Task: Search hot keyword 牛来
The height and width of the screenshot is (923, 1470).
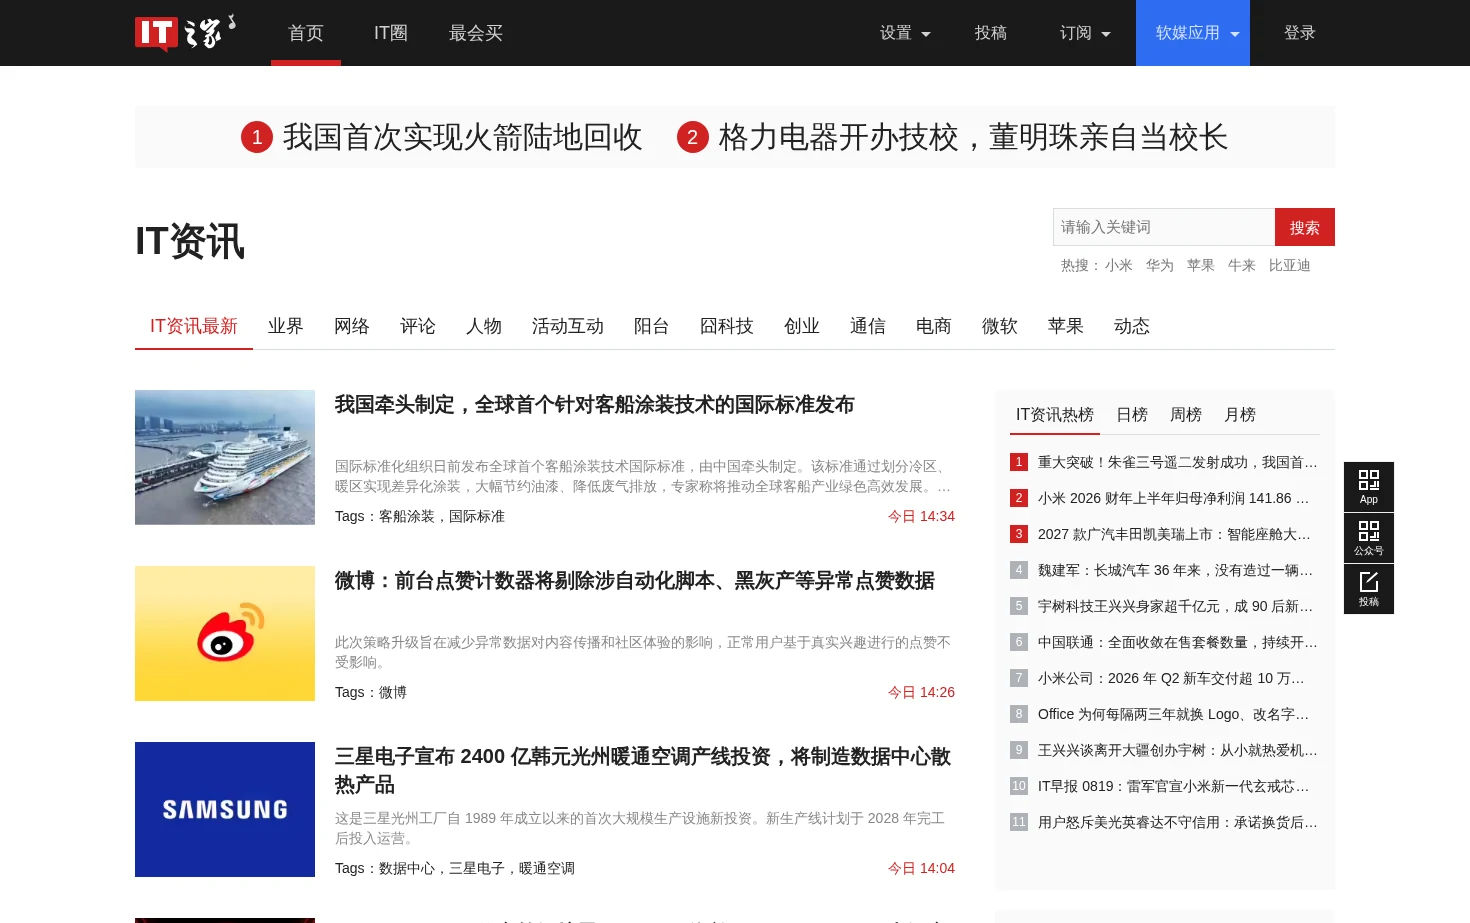Action: [1242, 265]
